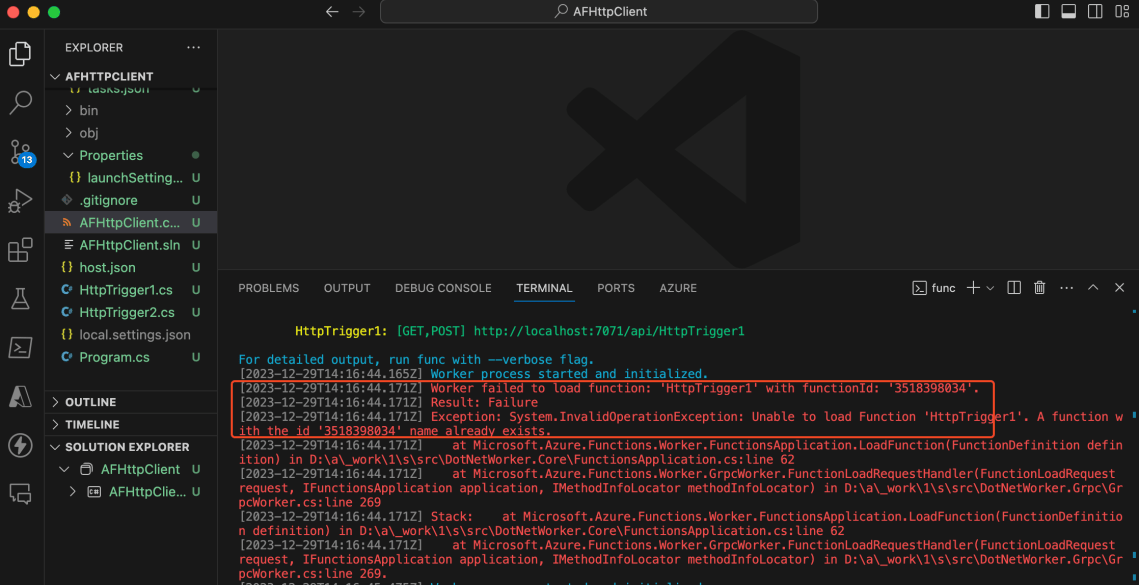Expand the bin folder
Screen dimensions: 1139x585
coord(131,110)
